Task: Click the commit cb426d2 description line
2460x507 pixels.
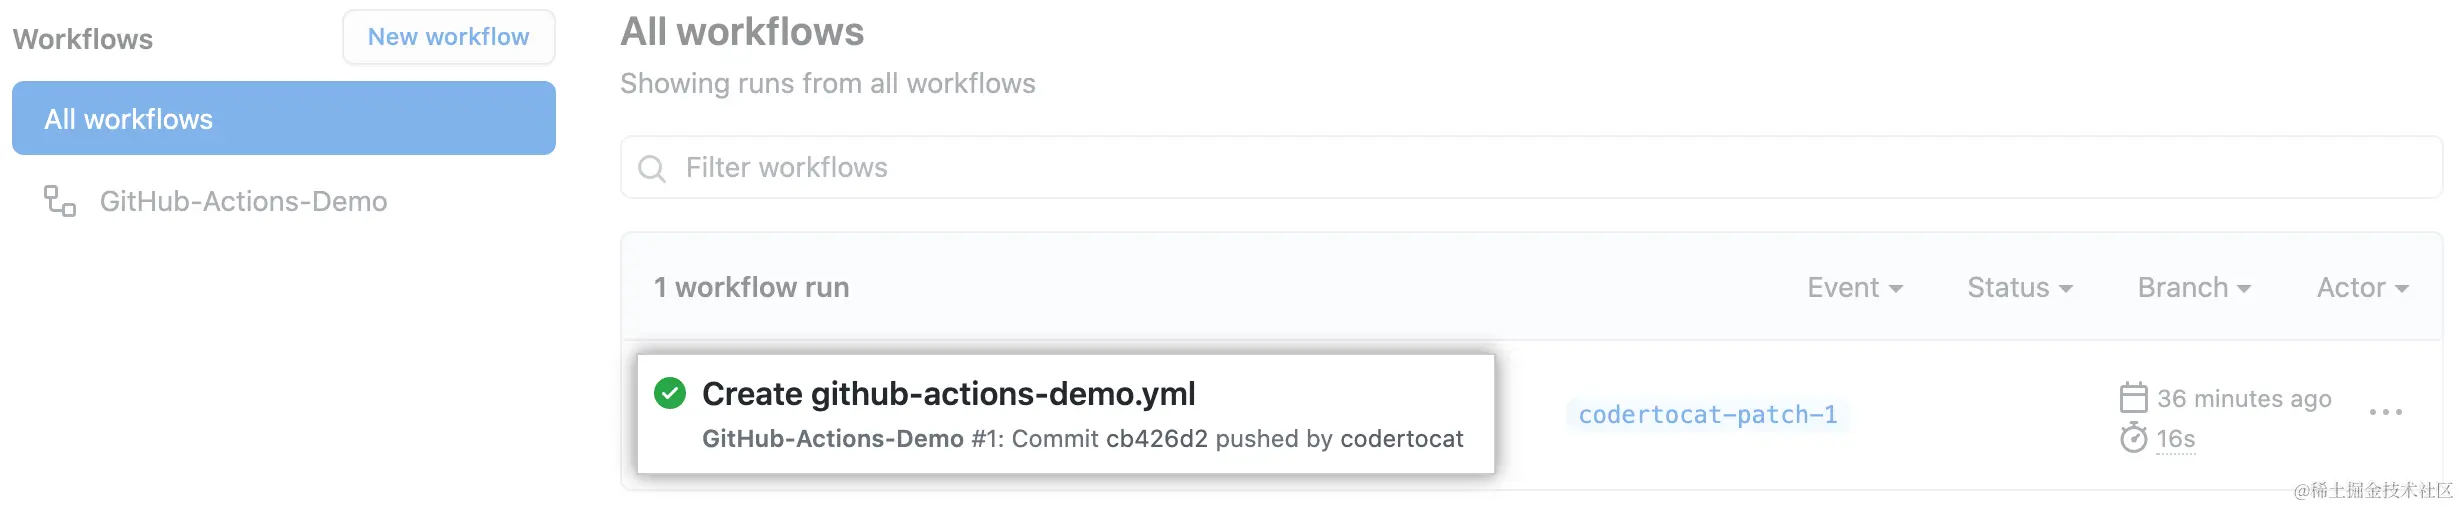Action: [1082, 439]
